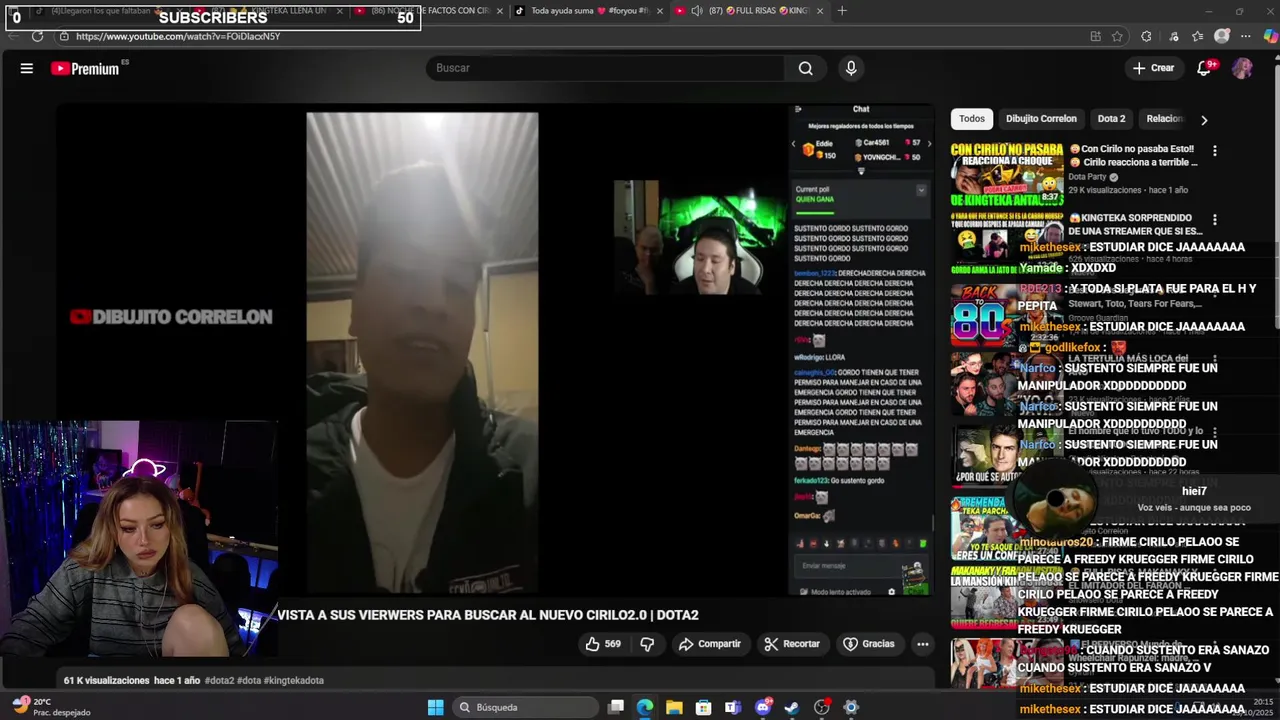Select the Dibujito Correlon filter chip
Viewport: 1280px width, 720px height.
(x=1041, y=118)
